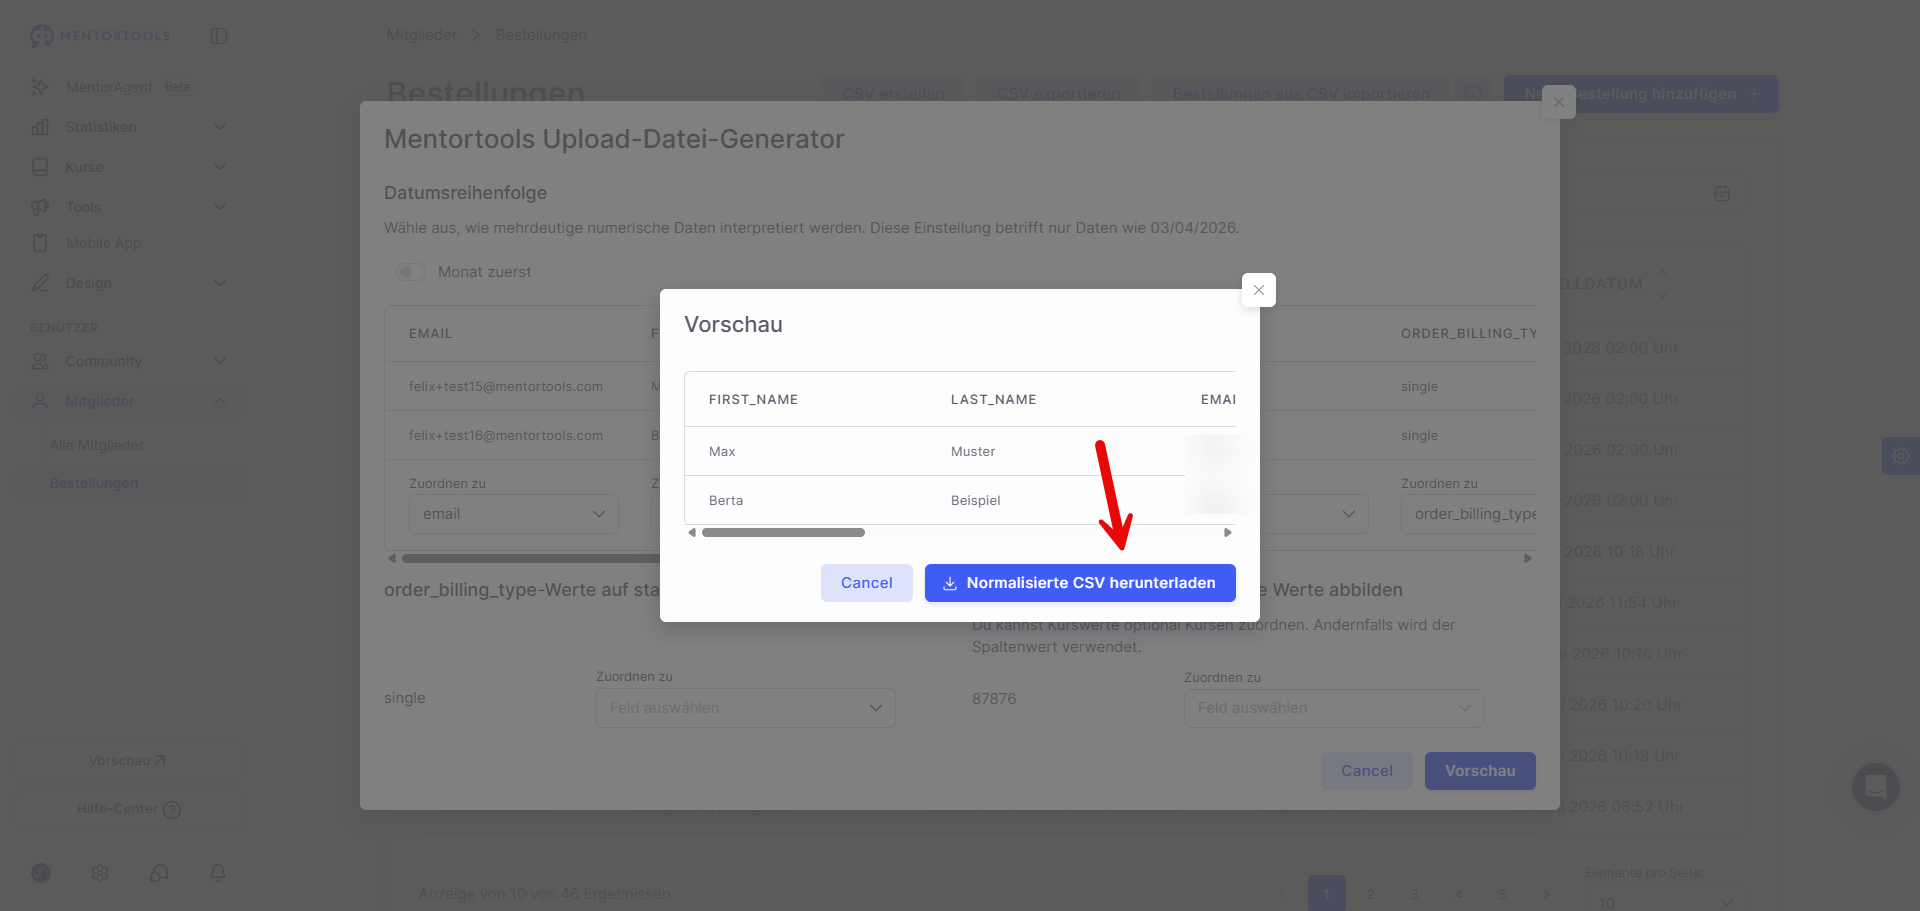Open the 'Feld auswählen' dropdown for 'single'
The height and width of the screenshot is (911, 1920).
tap(746, 708)
